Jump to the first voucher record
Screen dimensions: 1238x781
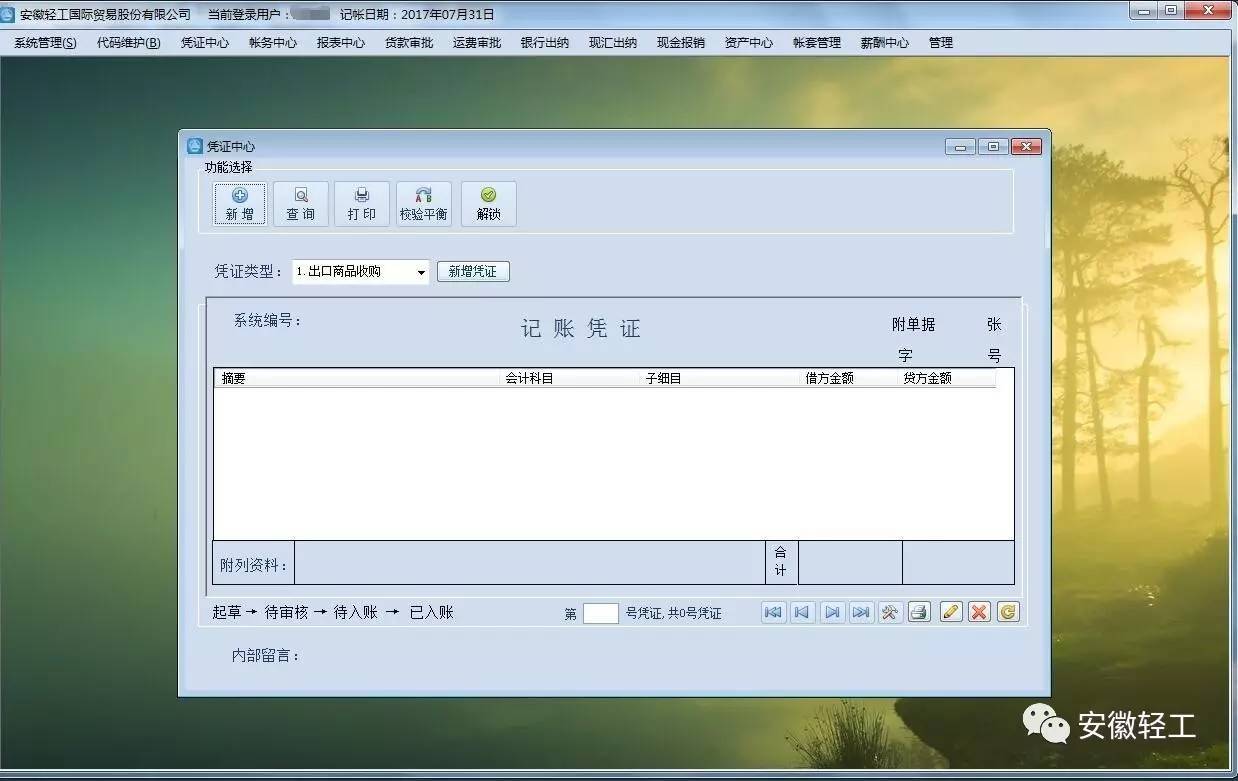click(x=774, y=612)
